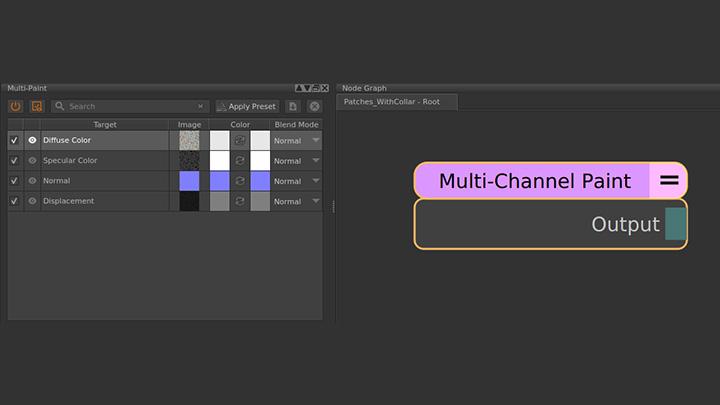Click Normal row image thumbnail

click(189, 181)
